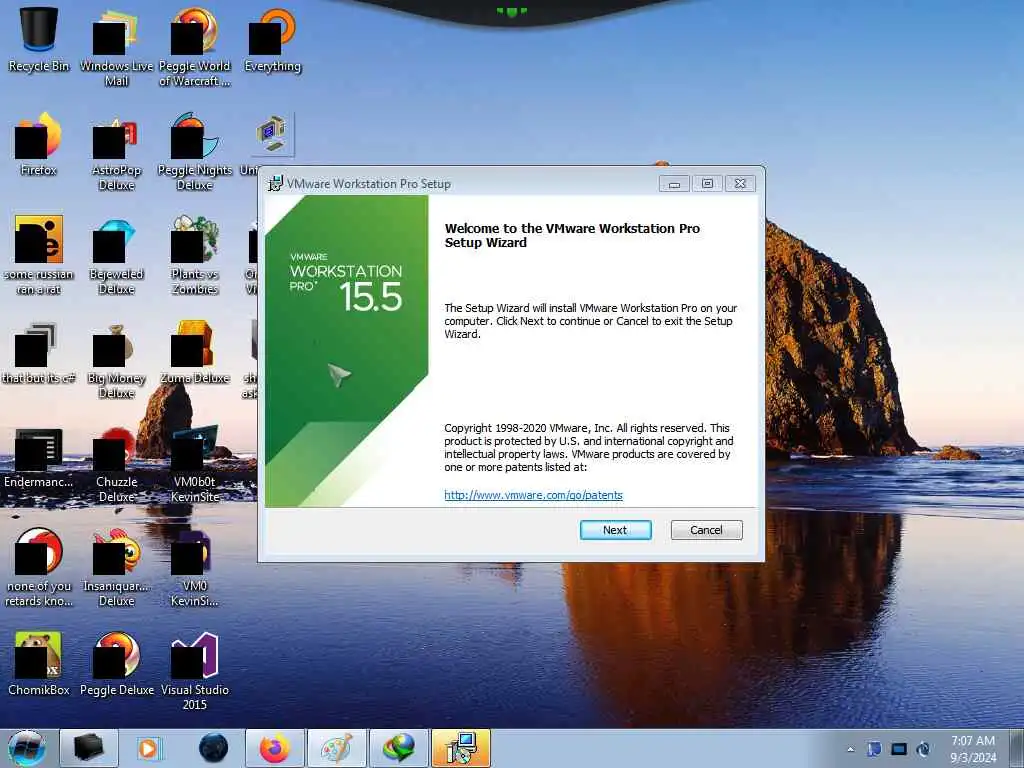The width and height of the screenshot is (1024, 768).
Task: Select the Peggle Deluxe desktop icon
Action: pos(116,664)
